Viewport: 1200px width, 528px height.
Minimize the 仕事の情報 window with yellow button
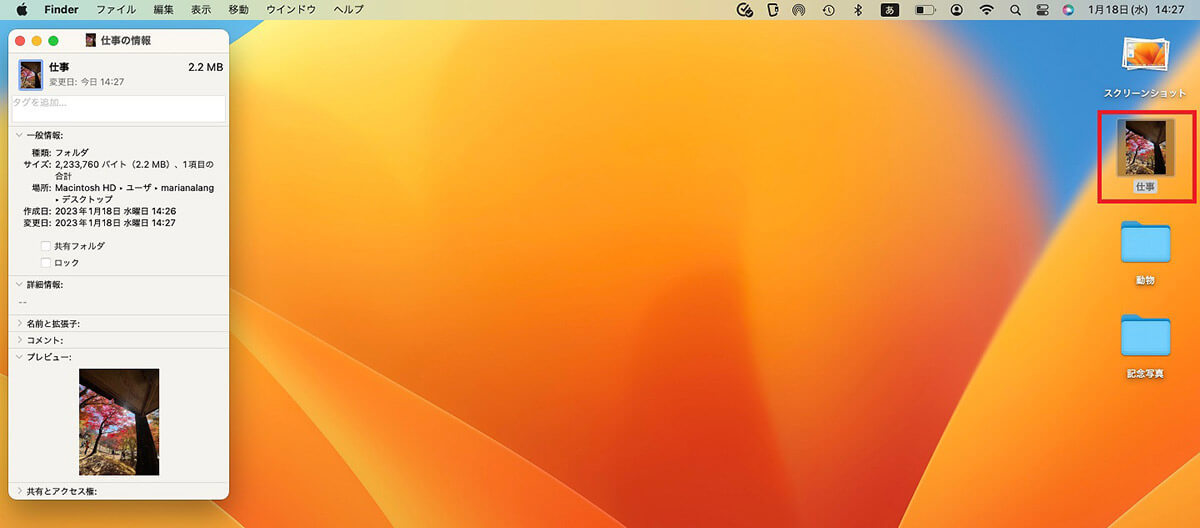(37, 40)
